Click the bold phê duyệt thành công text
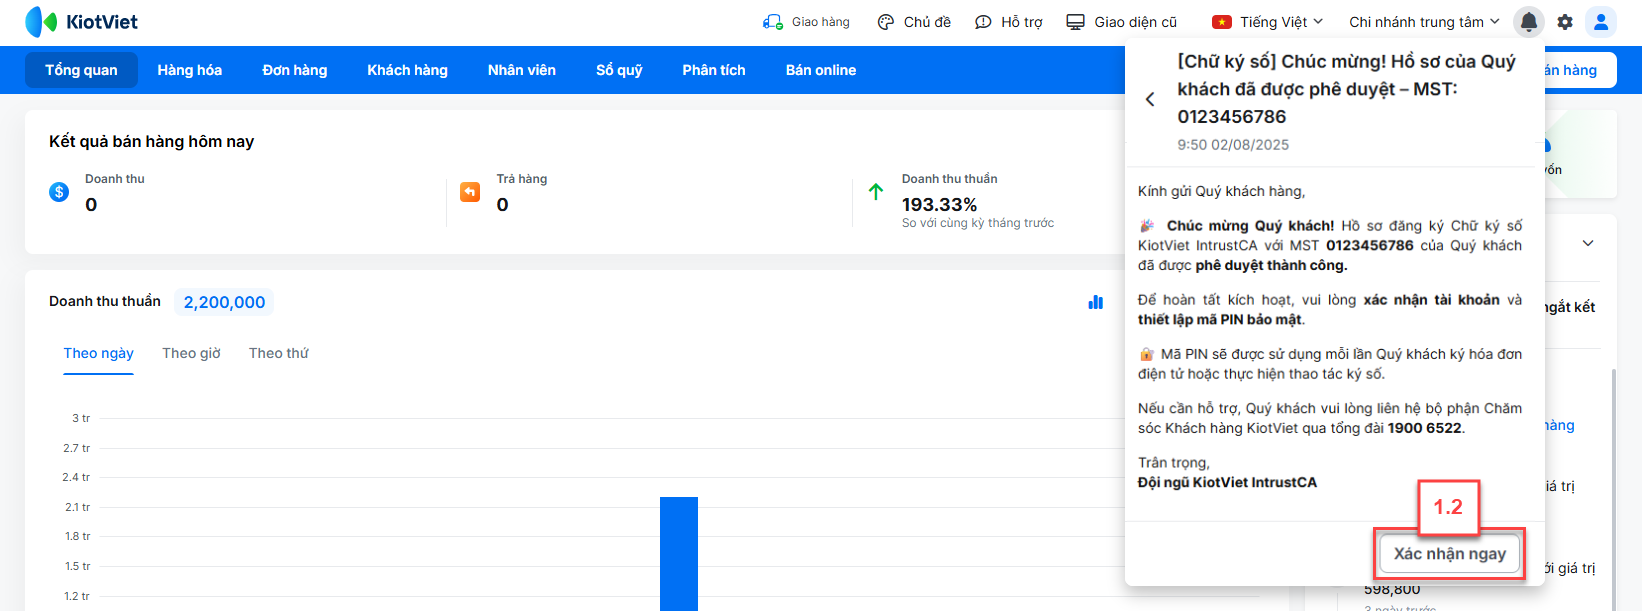Image resolution: width=1642 pixels, height=611 pixels. (1271, 265)
